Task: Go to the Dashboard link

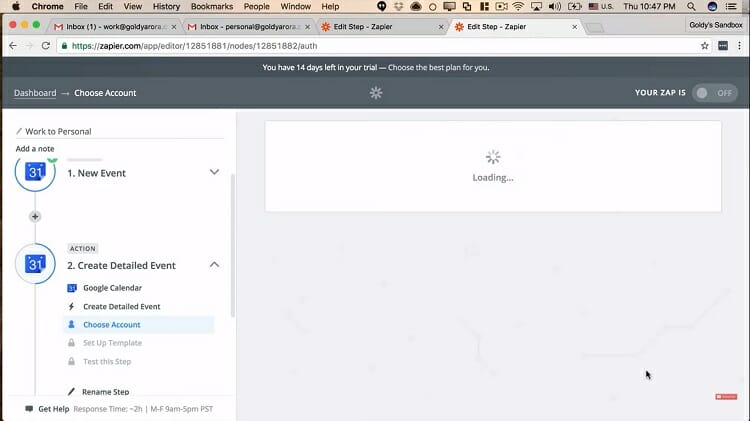Action: pos(35,93)
